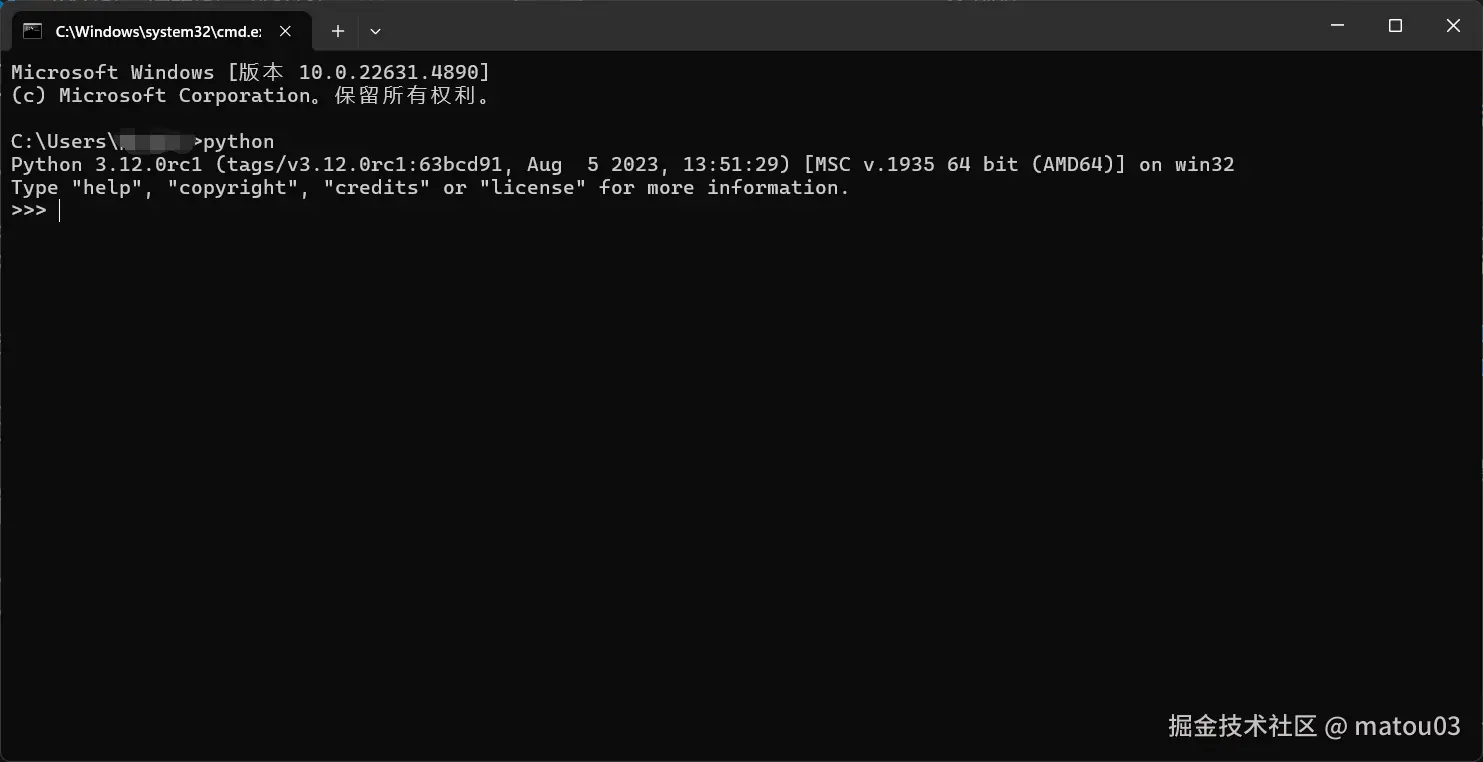Screen dimensions: 1483x762
Task: Open a new tab with the plus icon
Action: click(x=338, y=31)
